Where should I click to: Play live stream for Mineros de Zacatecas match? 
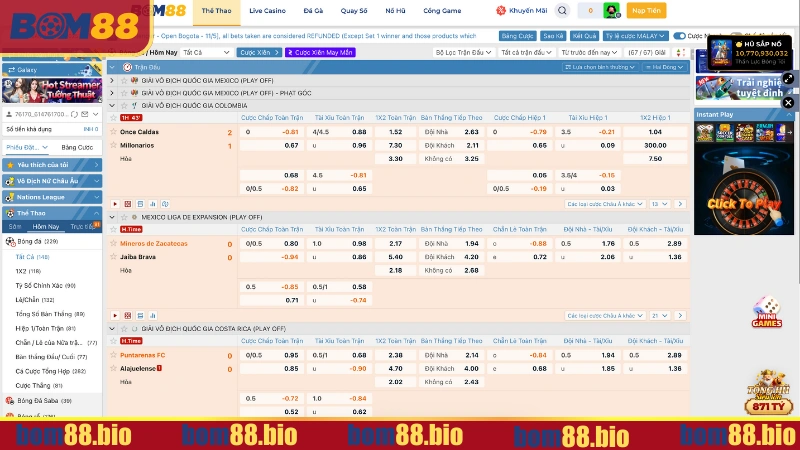[115, 316]
